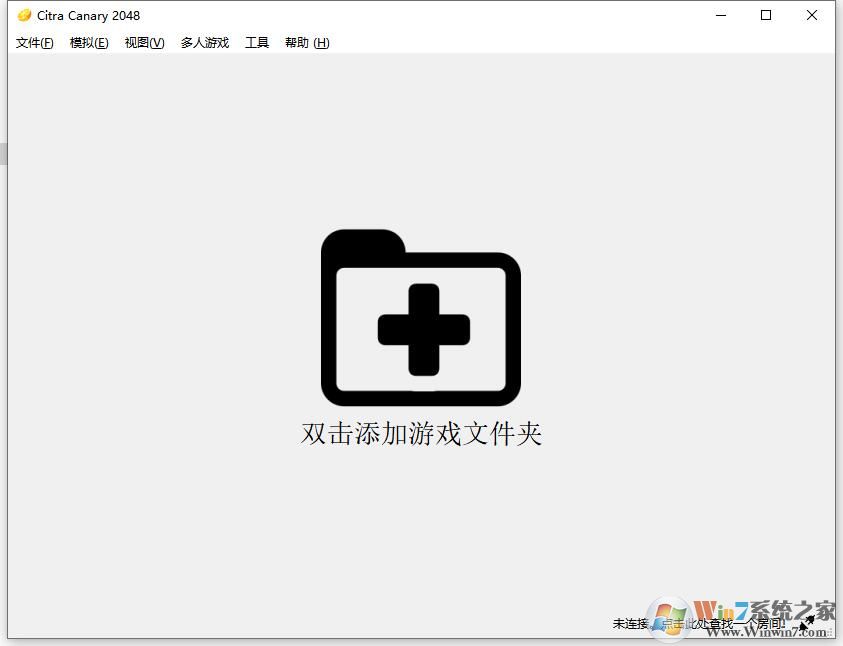The width and height of the screenshot is (843, 646).
Task: Open the 模拟(E) menu
Action: 89,43
